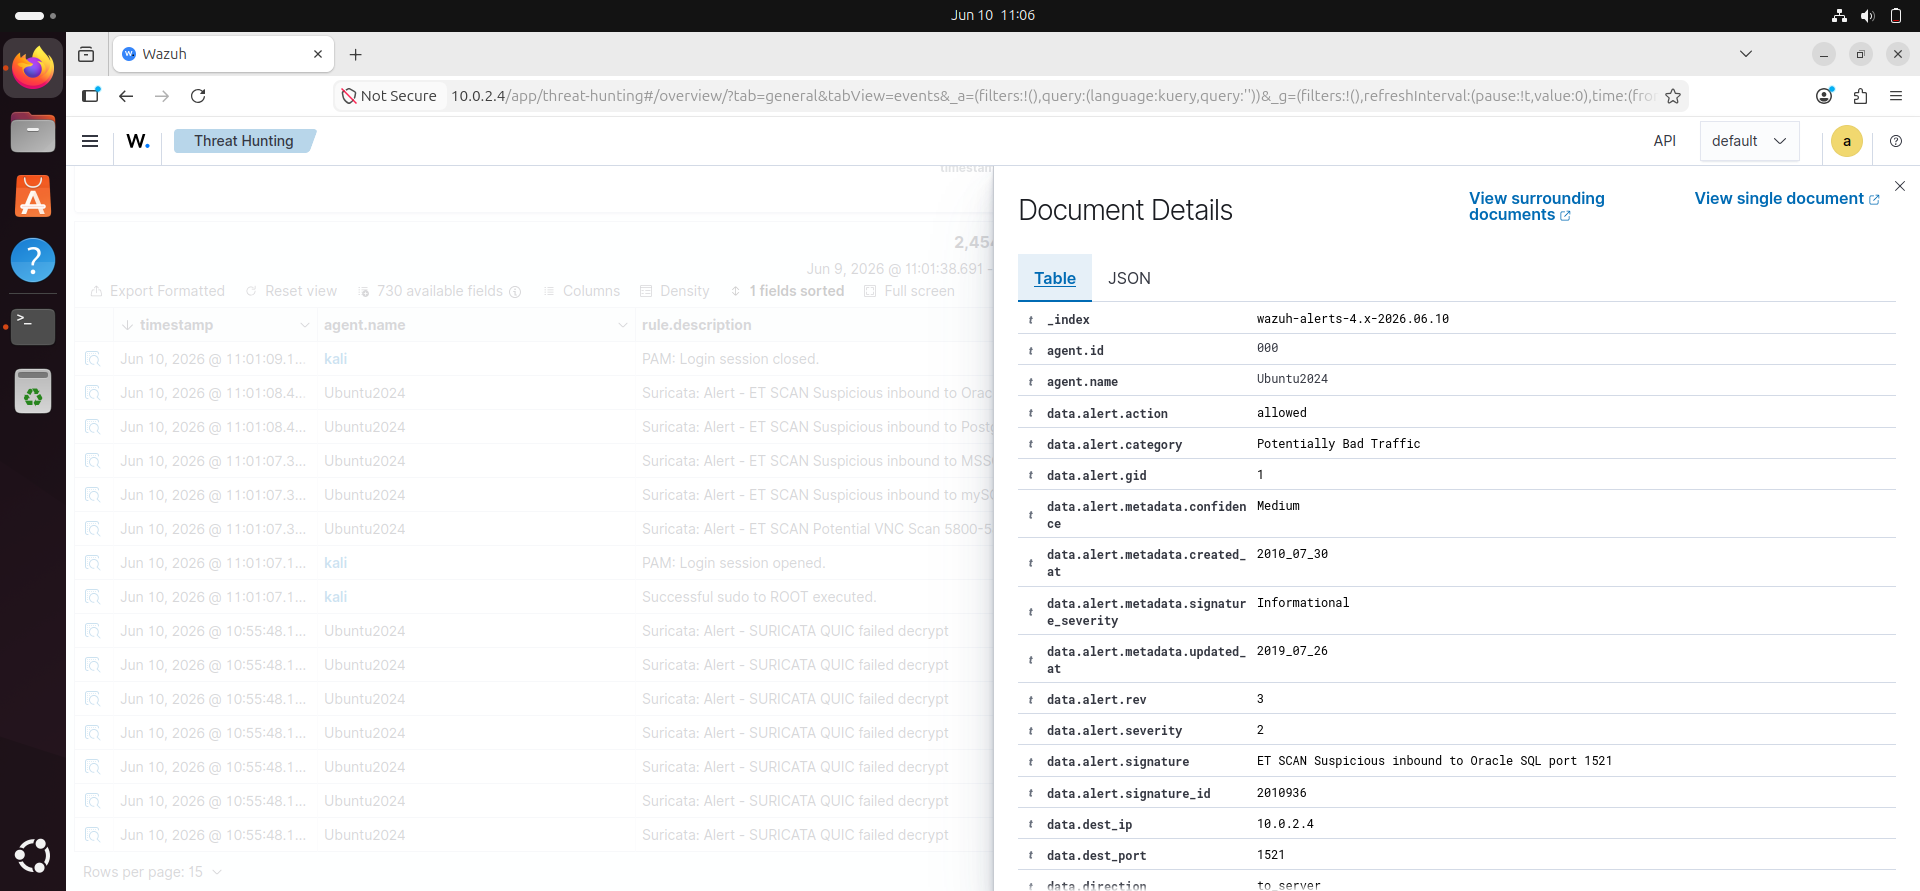Click Reset view button
The width and height of the screenshot is (1920, 891).
pos(291,291)
